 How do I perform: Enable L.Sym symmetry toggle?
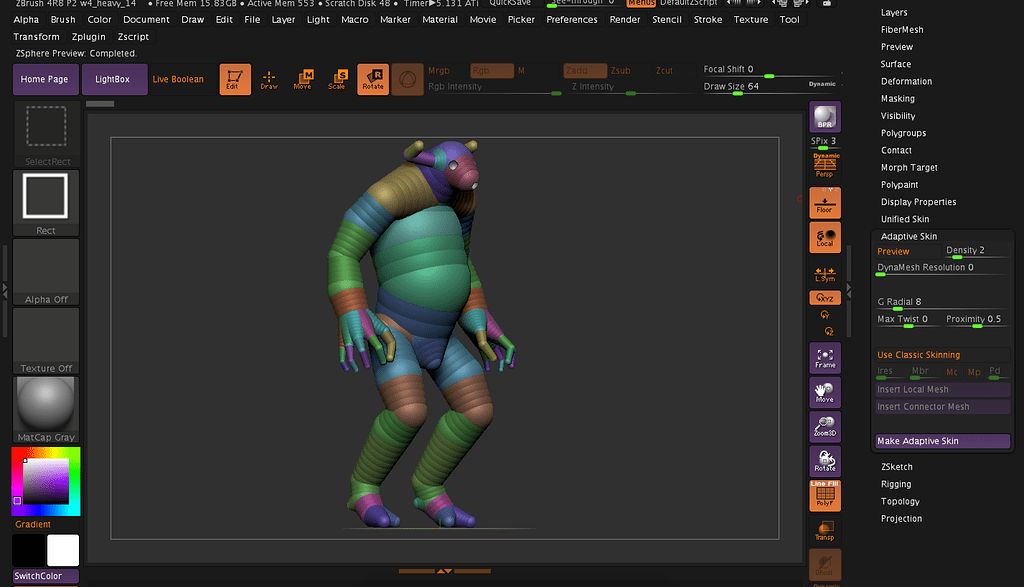tap(824, 272)
